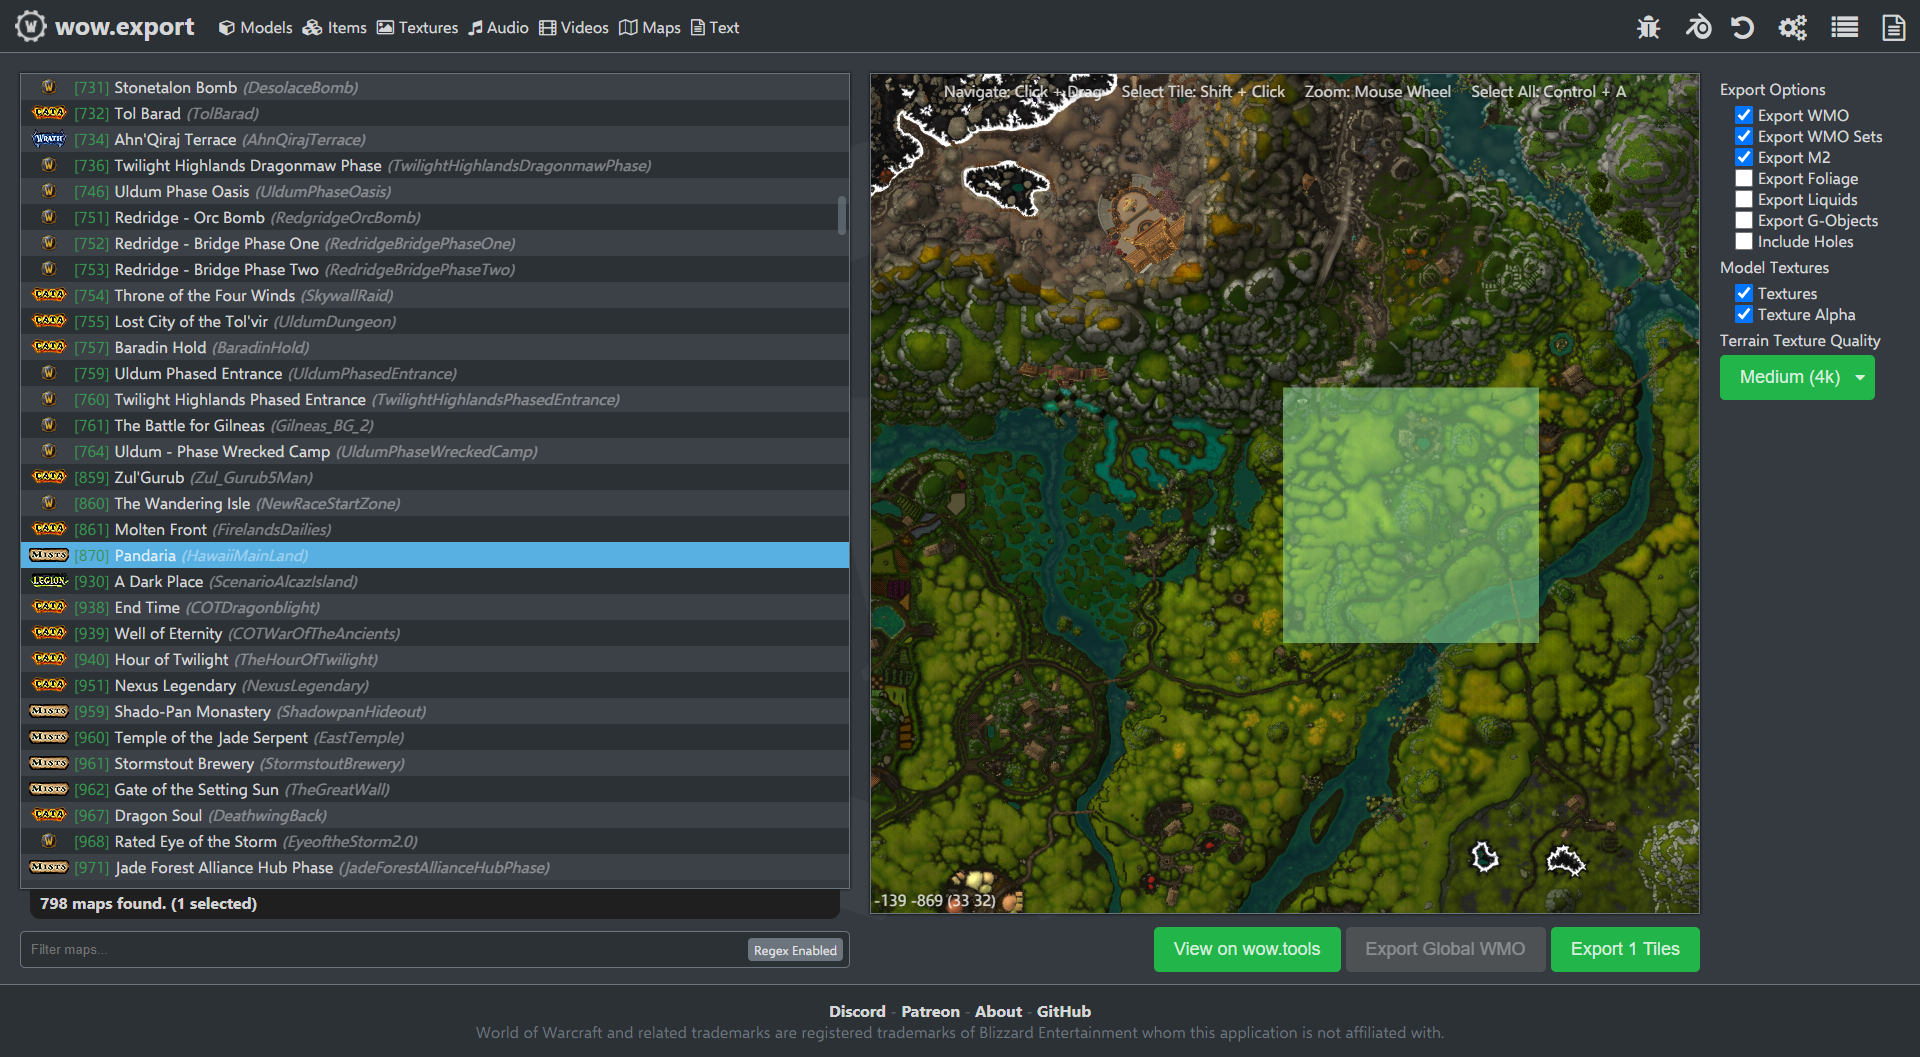
Task: Expand the Medium (4k) dropdown arrow
Action: pos(1860,378)
